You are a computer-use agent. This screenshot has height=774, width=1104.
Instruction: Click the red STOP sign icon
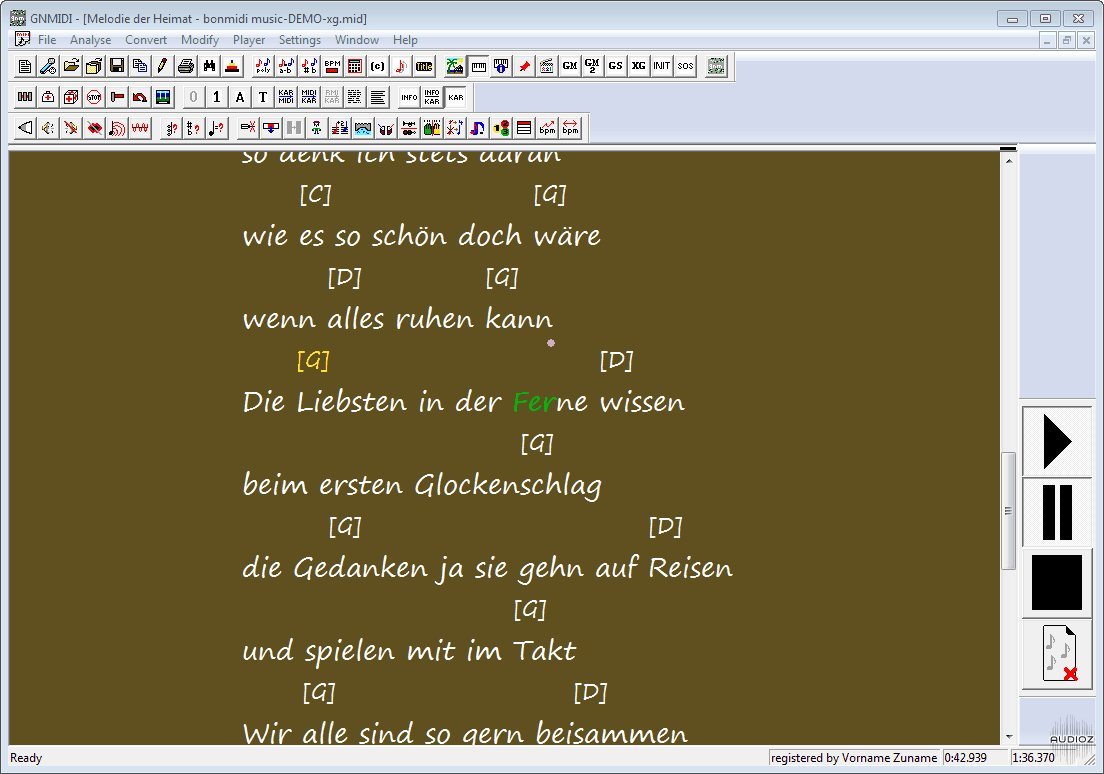(94, 97)
